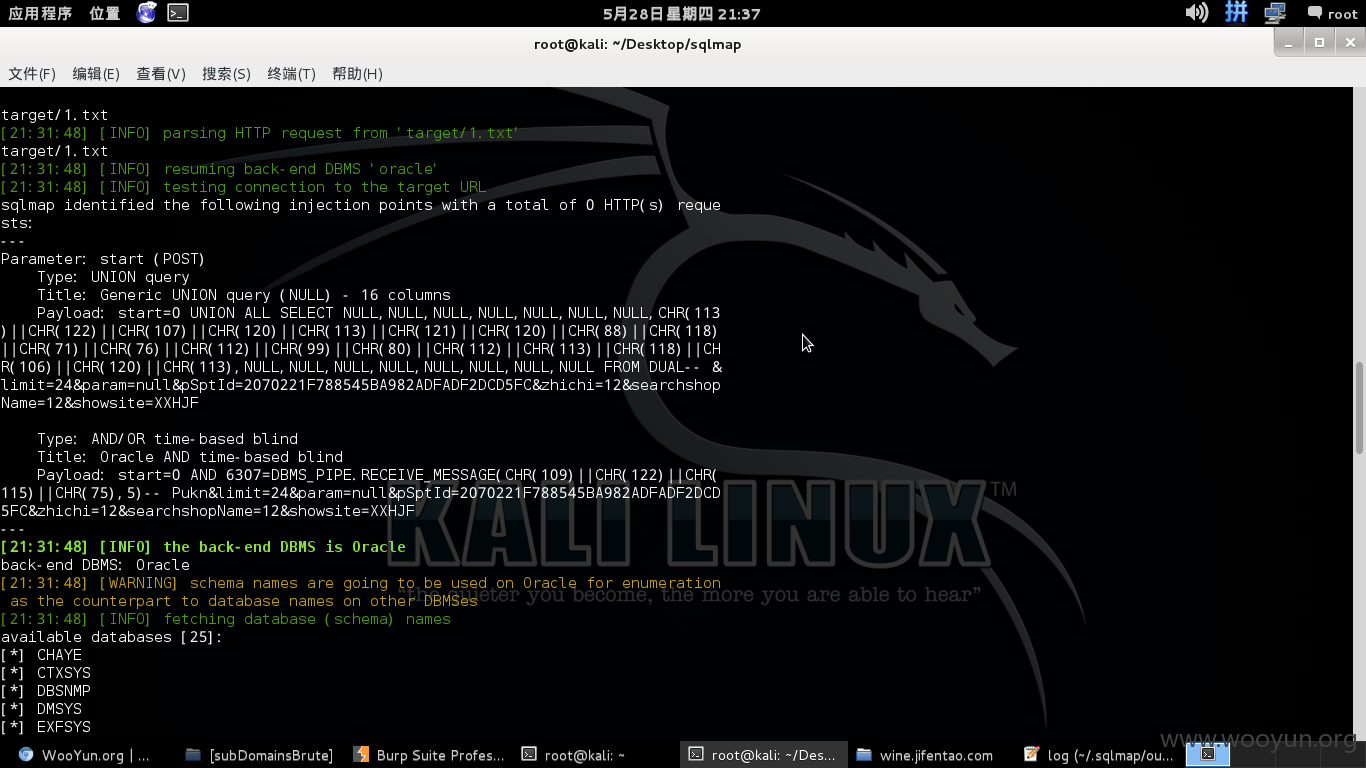Open the network connection icon
The height and width of the screenshot is (768, 1366).
coord(1275,13)
